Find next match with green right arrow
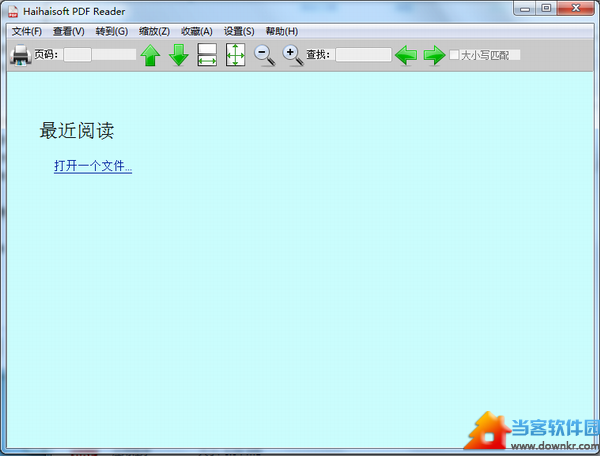This screenshot has height=456, width=600. (434, 55)
